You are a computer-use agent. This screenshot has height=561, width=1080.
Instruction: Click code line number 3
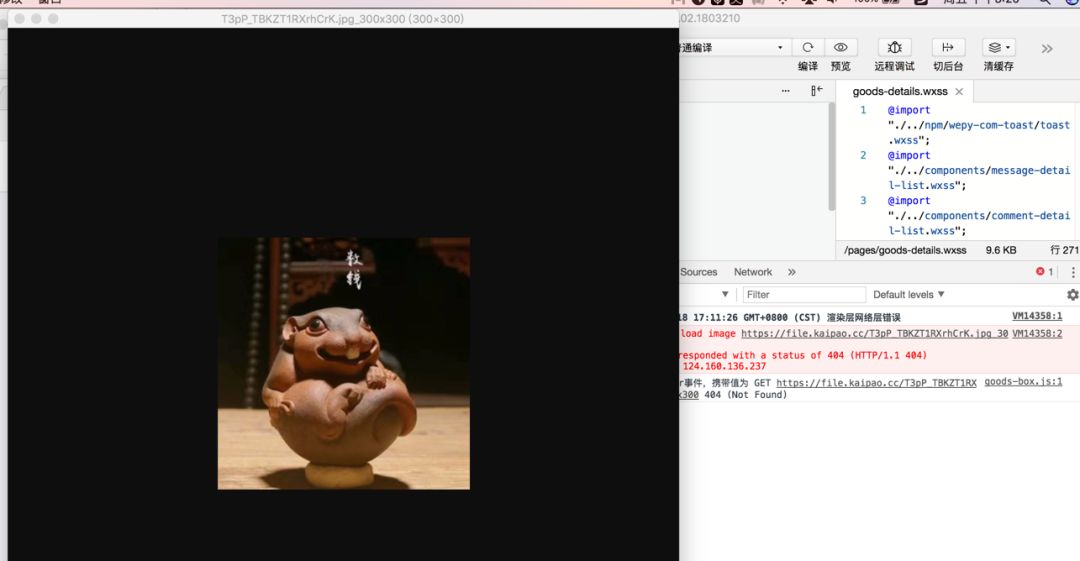pos(863,201)
